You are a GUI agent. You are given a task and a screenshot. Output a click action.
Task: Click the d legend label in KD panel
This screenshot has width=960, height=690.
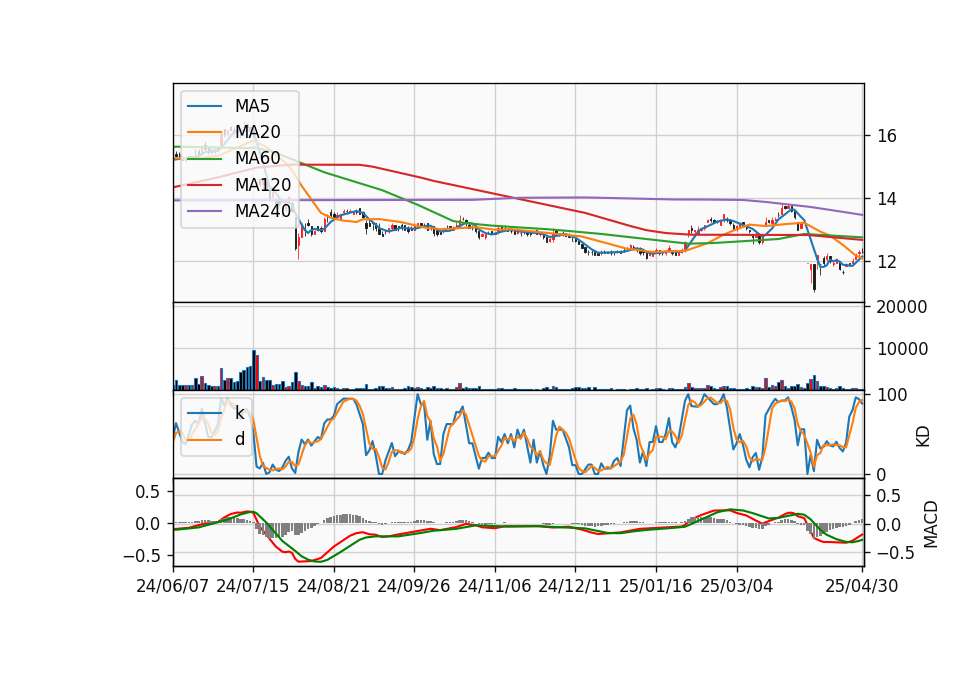[x=240, y=439]
